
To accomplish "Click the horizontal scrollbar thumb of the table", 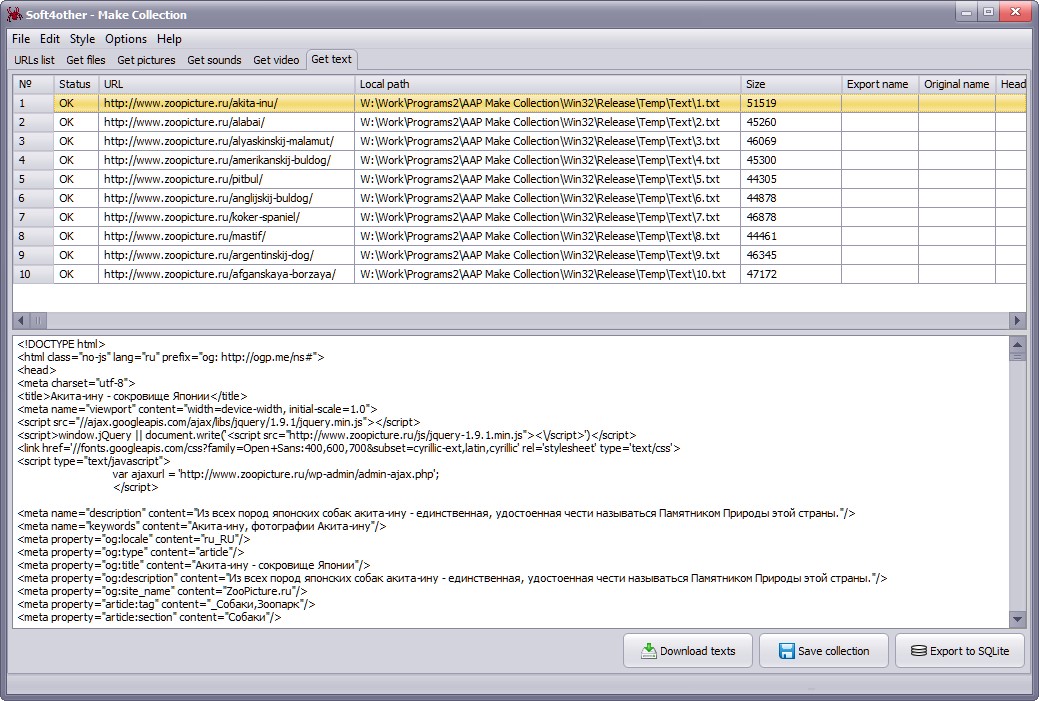I will pyautogui.click(x=38, y=321).
